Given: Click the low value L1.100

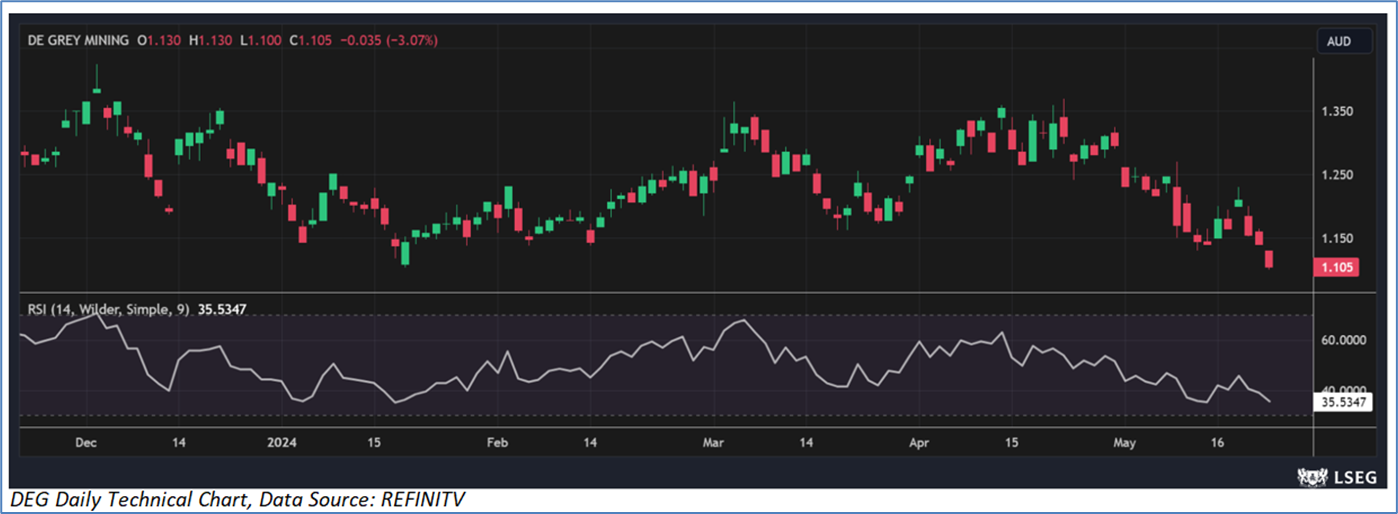Looking at the screenshot, I should (x=260, y=40).
